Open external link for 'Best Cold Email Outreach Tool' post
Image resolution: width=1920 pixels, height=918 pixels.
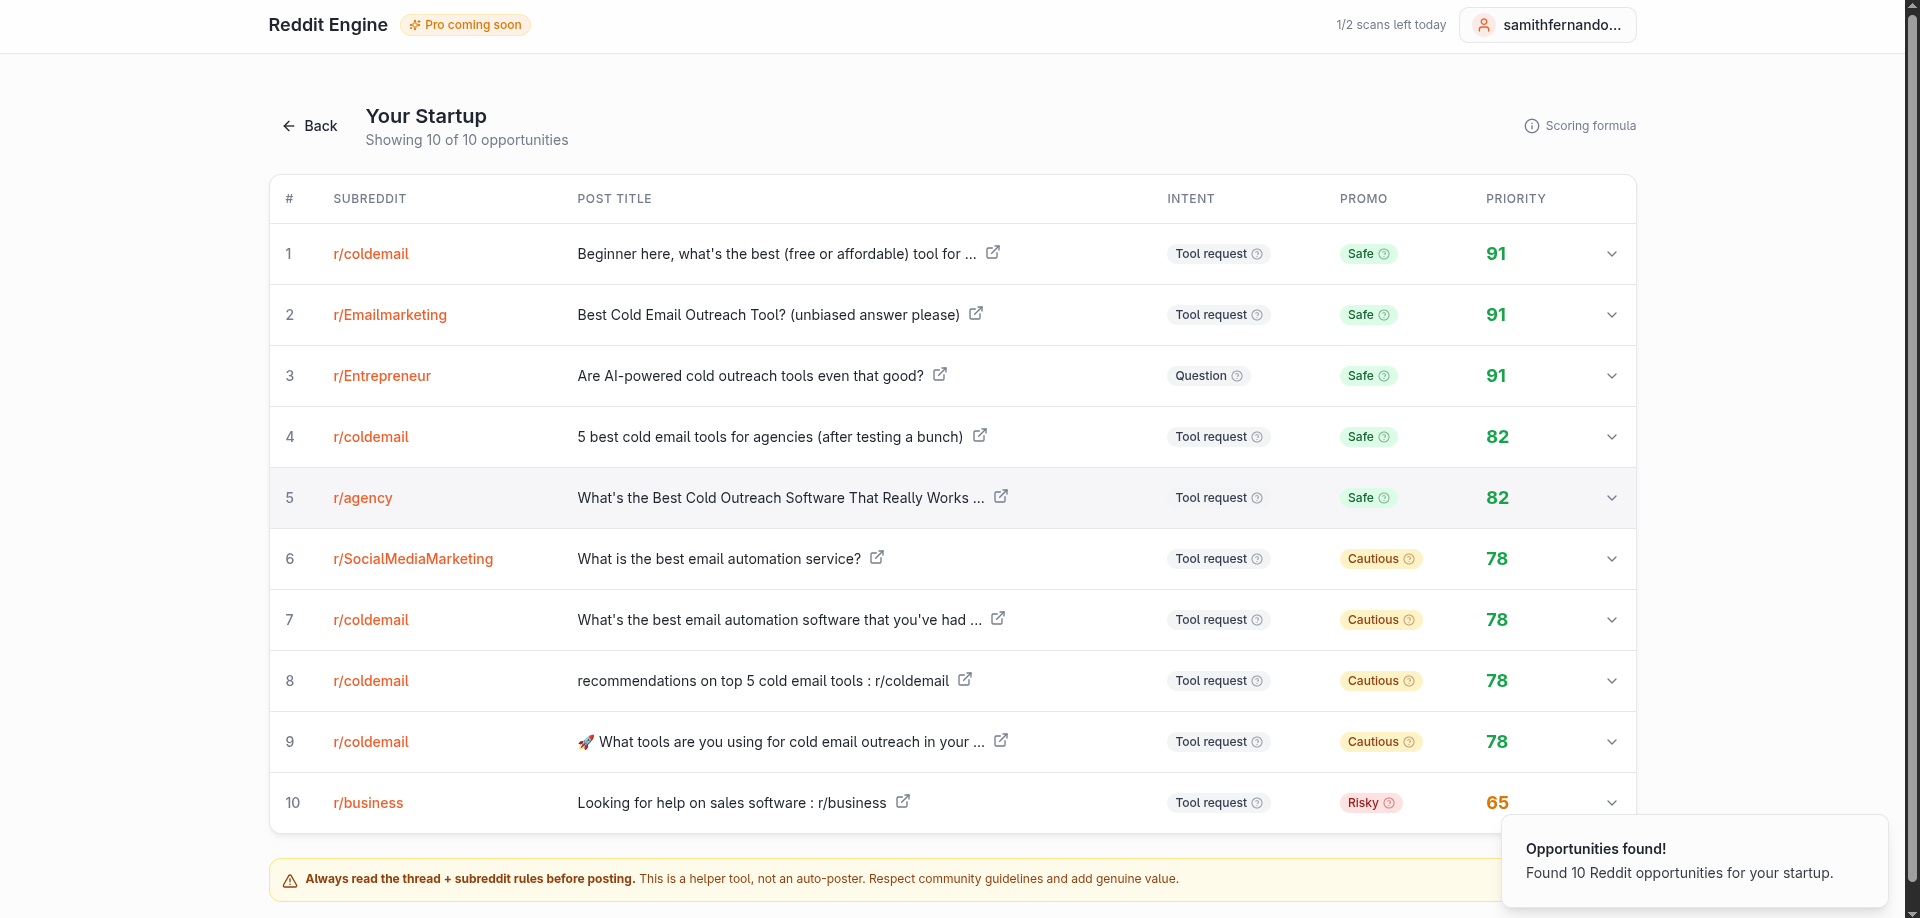pyautogui.click(x=976, y=314)
